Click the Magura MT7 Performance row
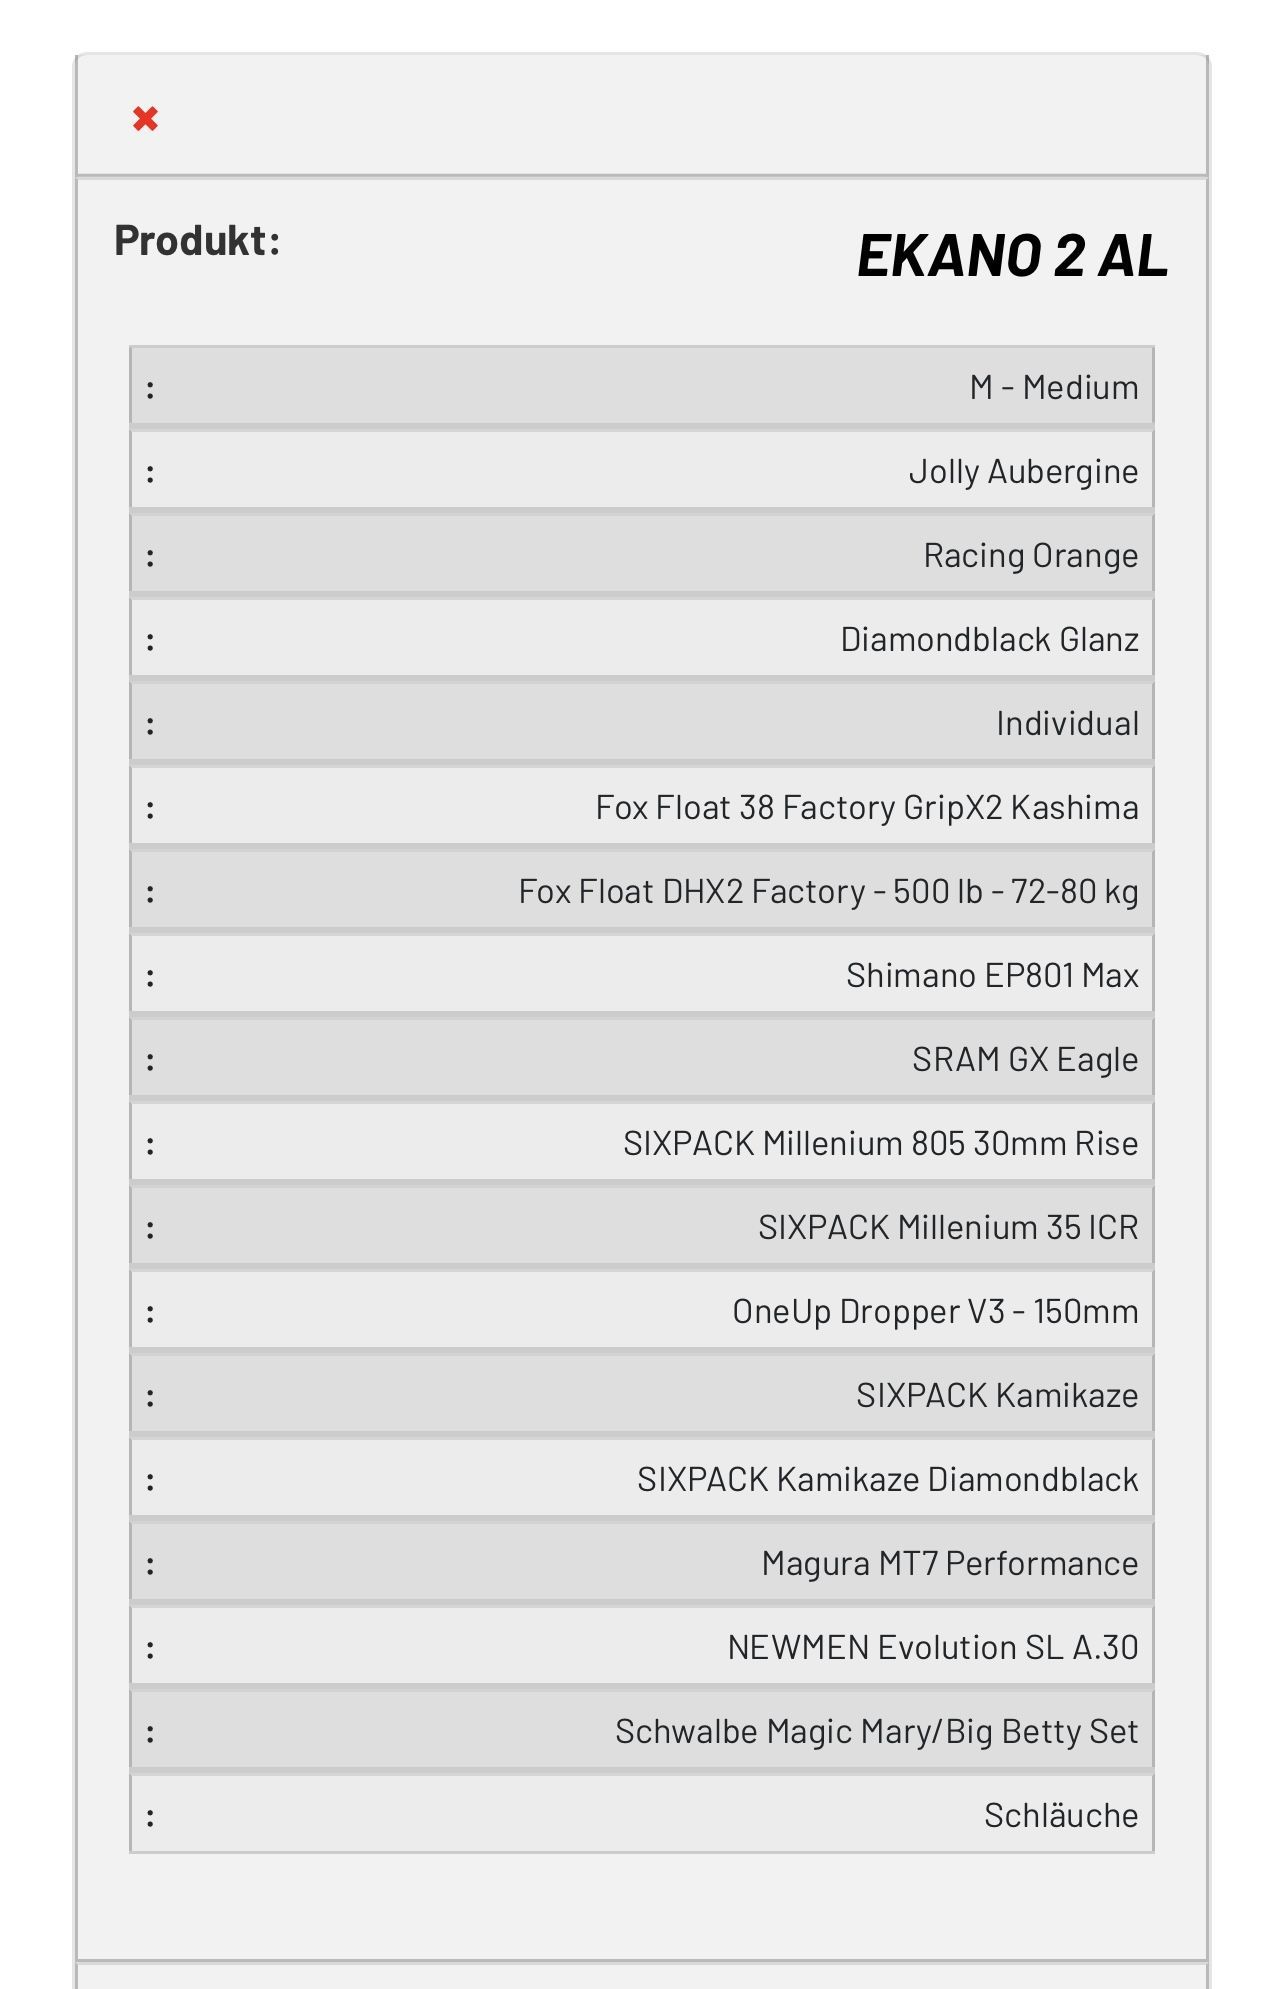This screenshot has height=1989, width=1284. (642, 1563)
